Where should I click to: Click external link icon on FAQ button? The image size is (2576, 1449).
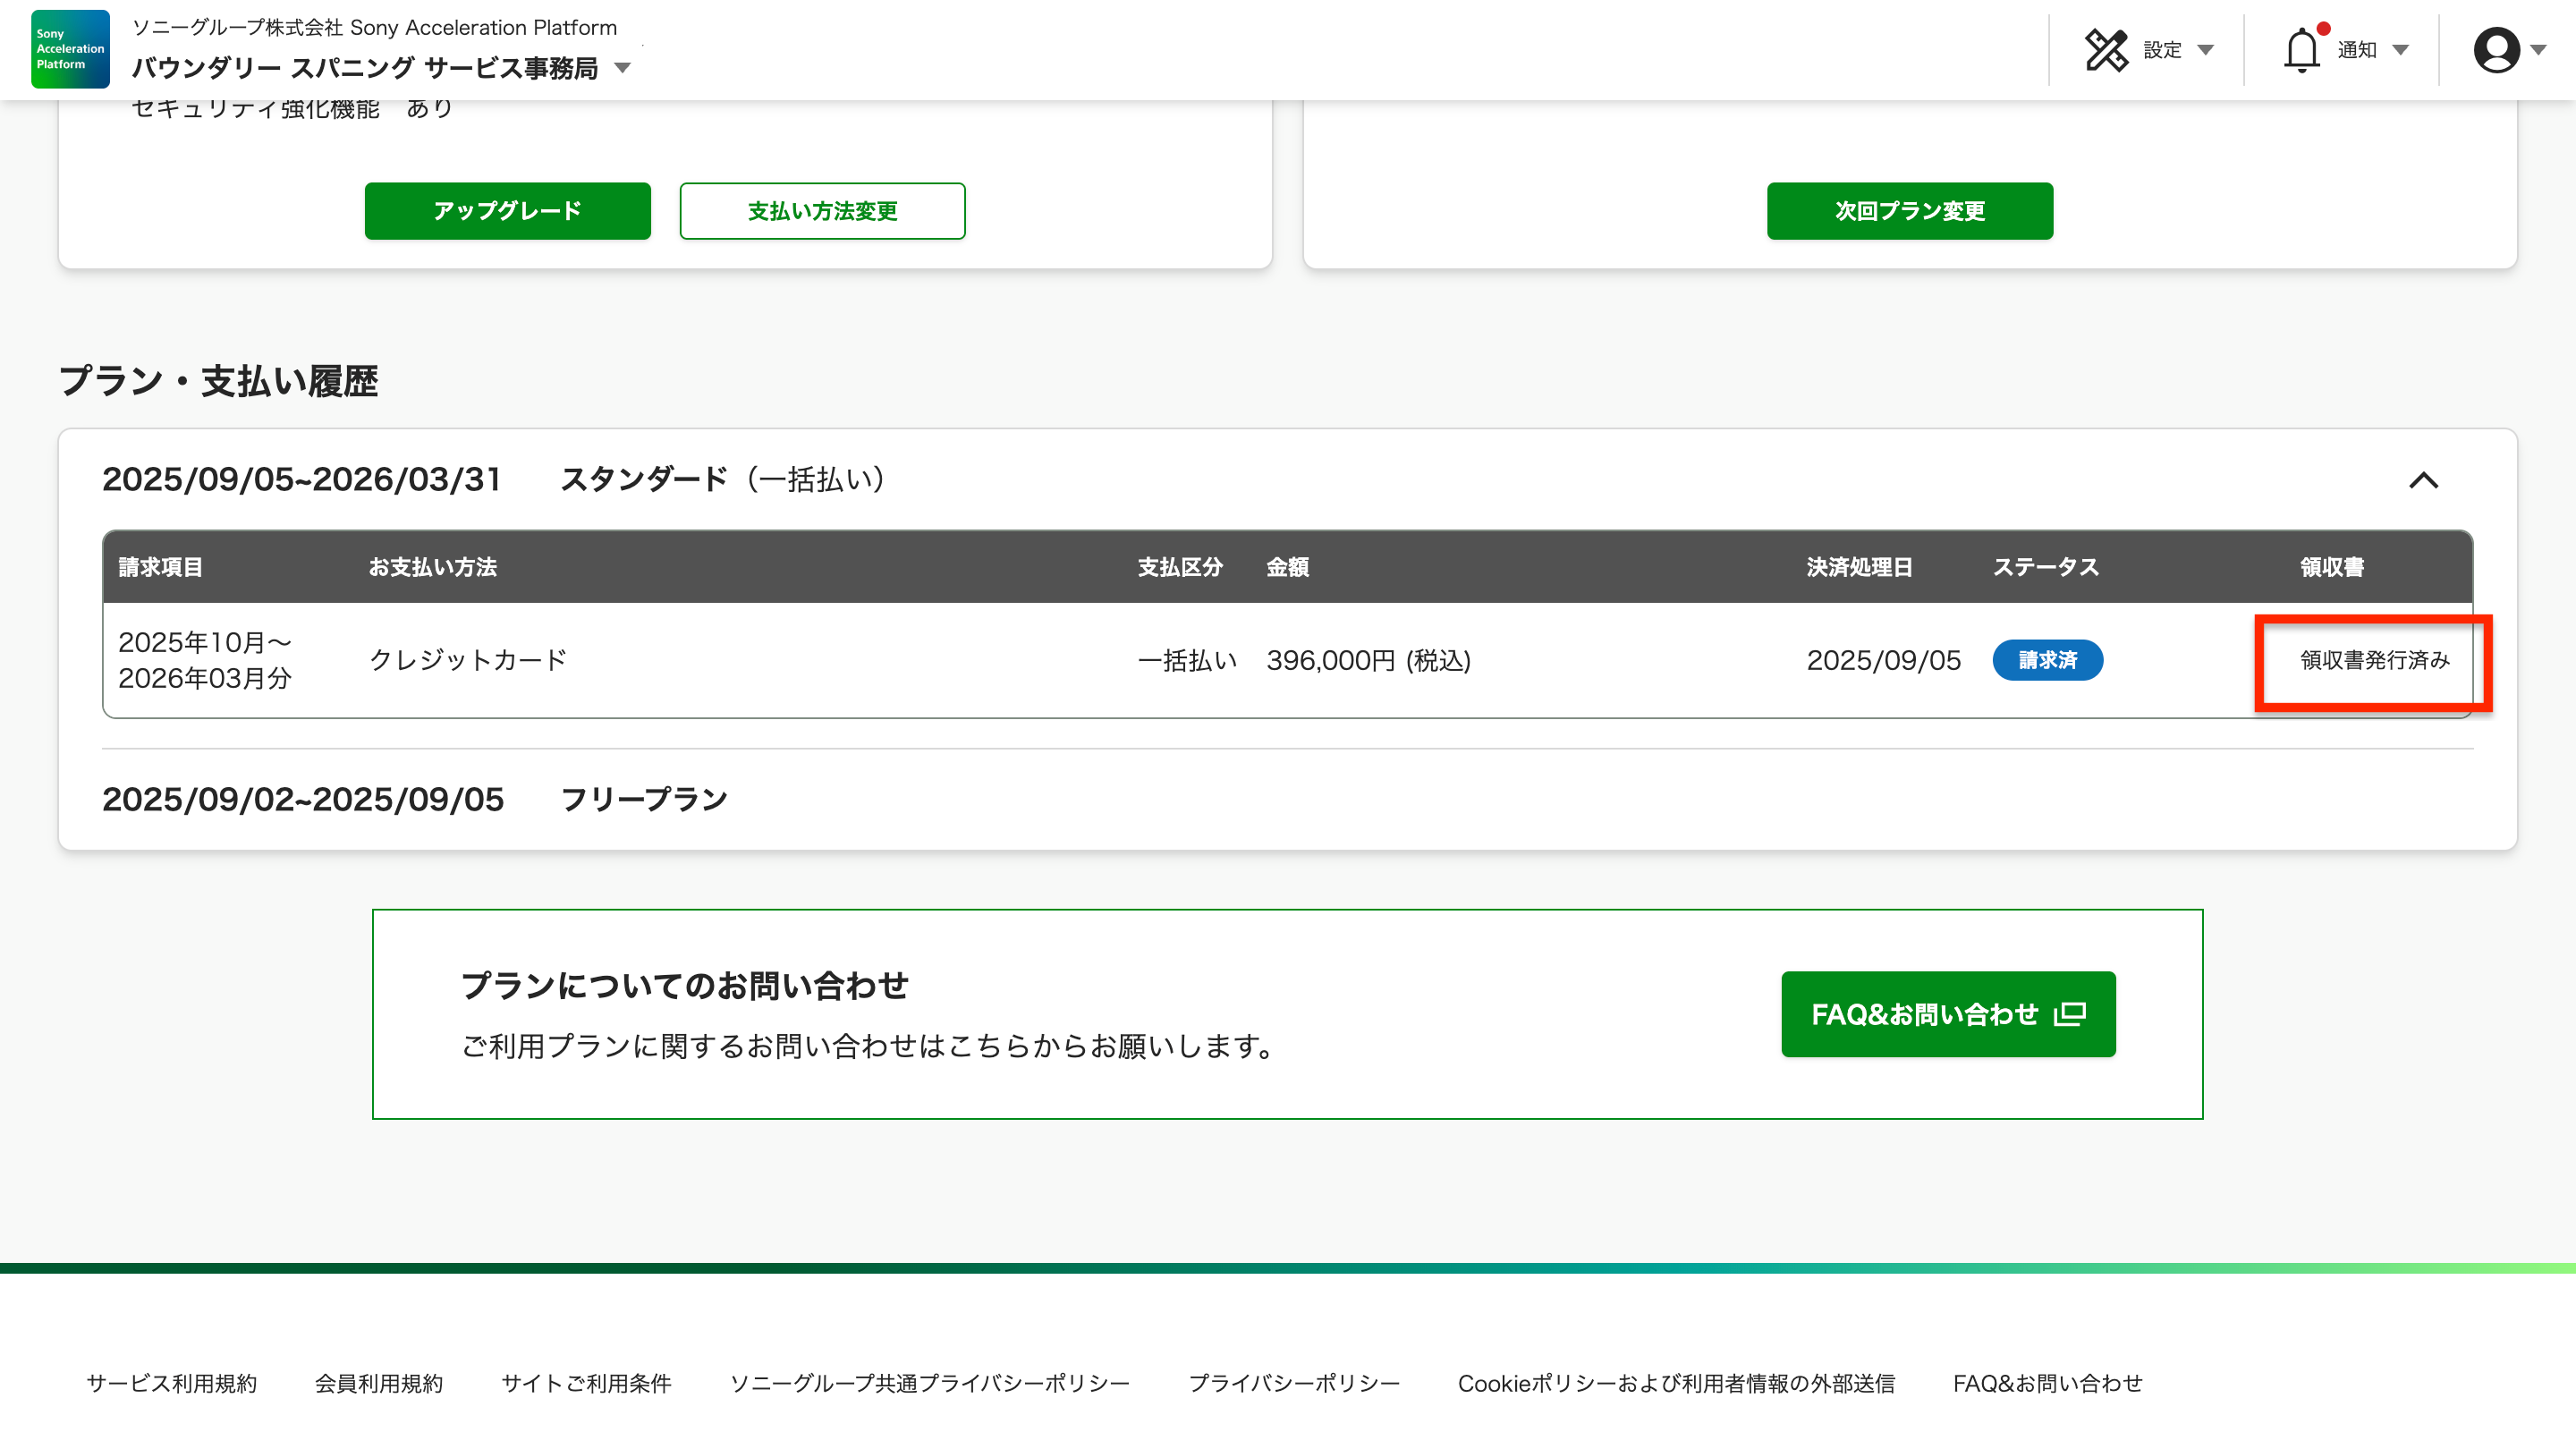coord(2069,1014)
